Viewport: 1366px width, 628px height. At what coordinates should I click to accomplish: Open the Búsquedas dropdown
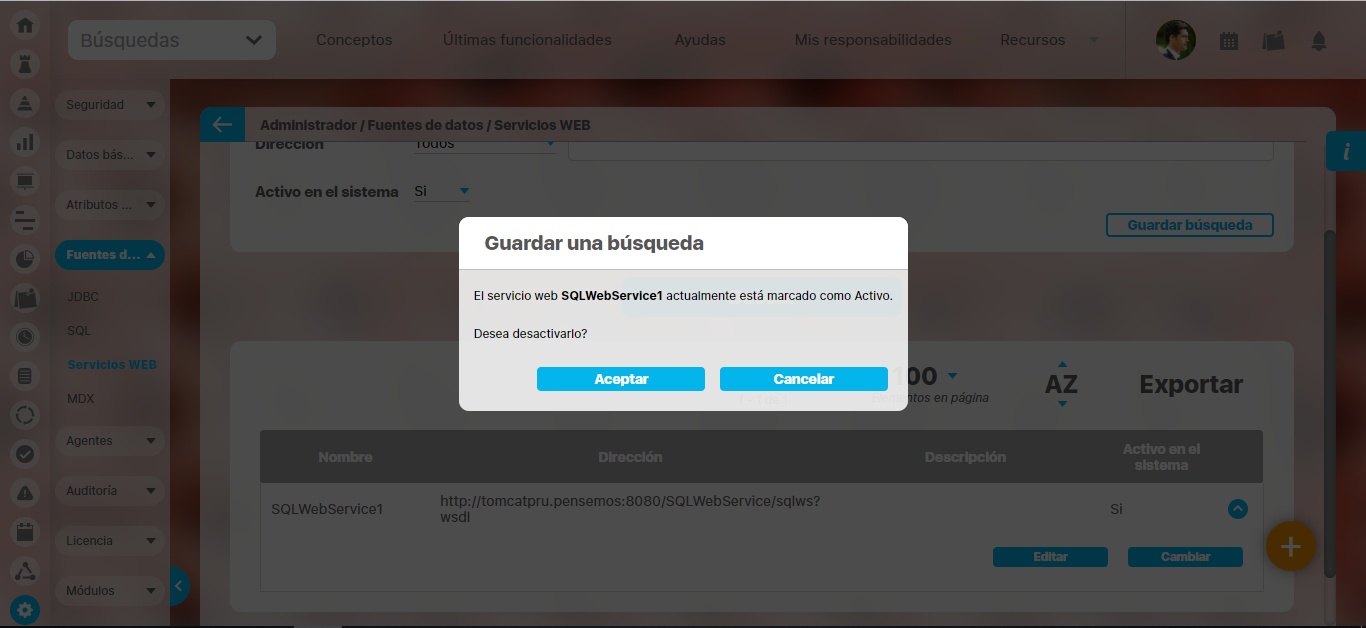tap(172, 41)
